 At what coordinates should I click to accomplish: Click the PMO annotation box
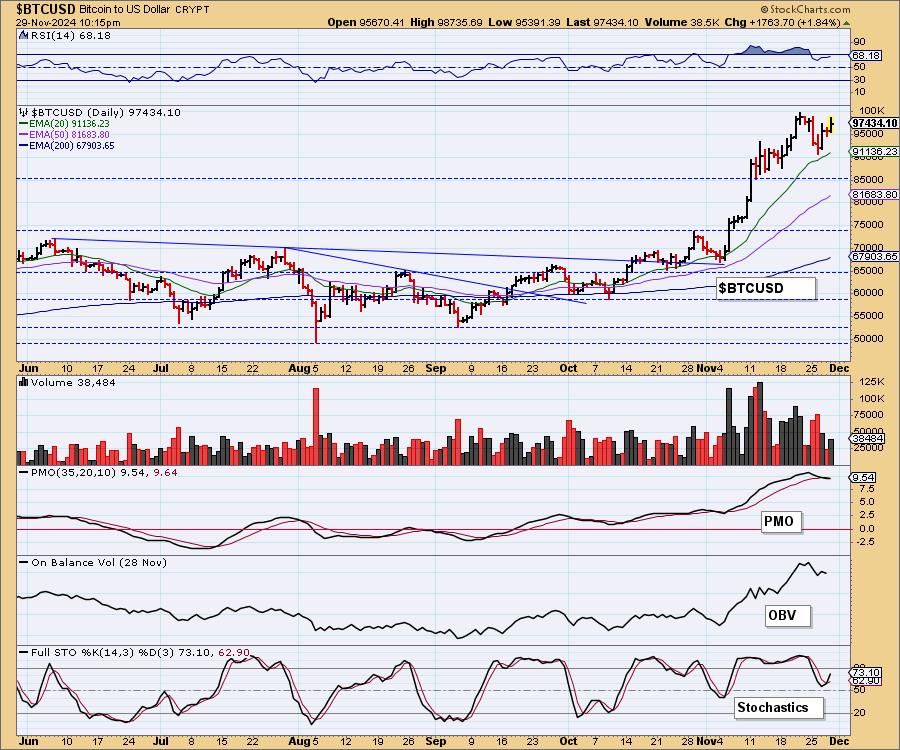click(780, 521)
